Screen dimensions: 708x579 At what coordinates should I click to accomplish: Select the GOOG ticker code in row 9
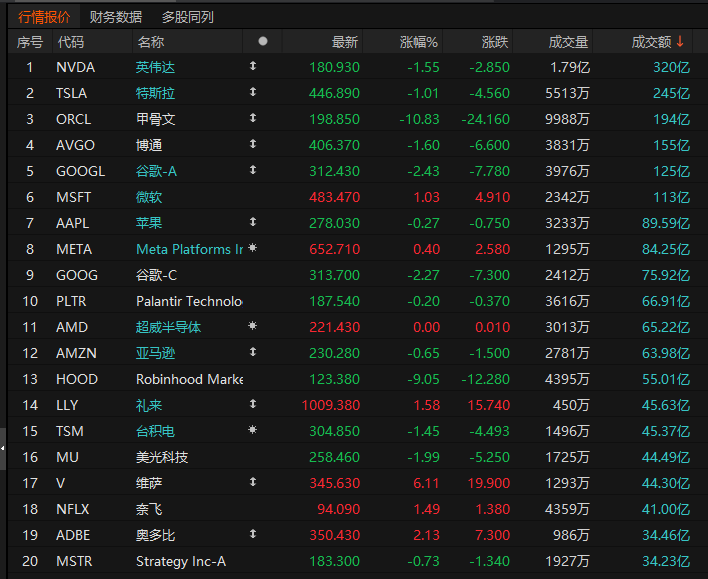click(x=77, y=275)
